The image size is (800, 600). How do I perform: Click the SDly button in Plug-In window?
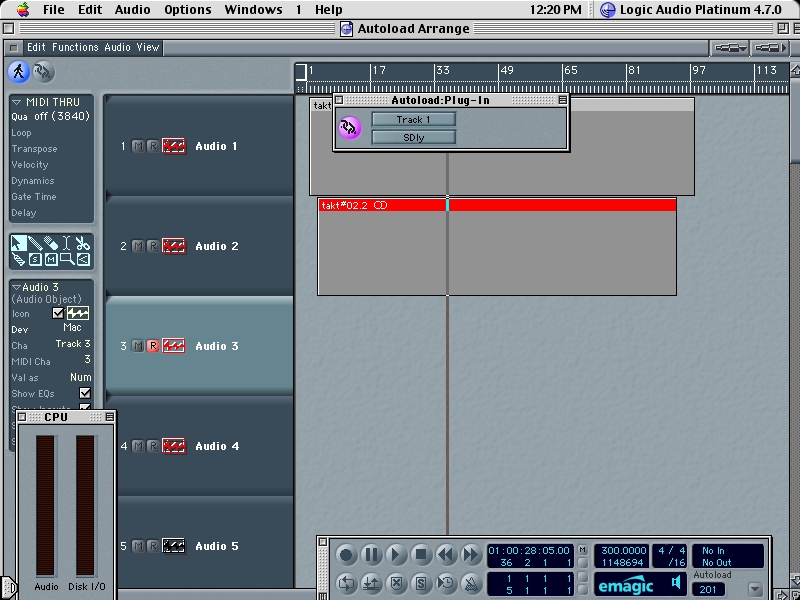tap(413, 137)
